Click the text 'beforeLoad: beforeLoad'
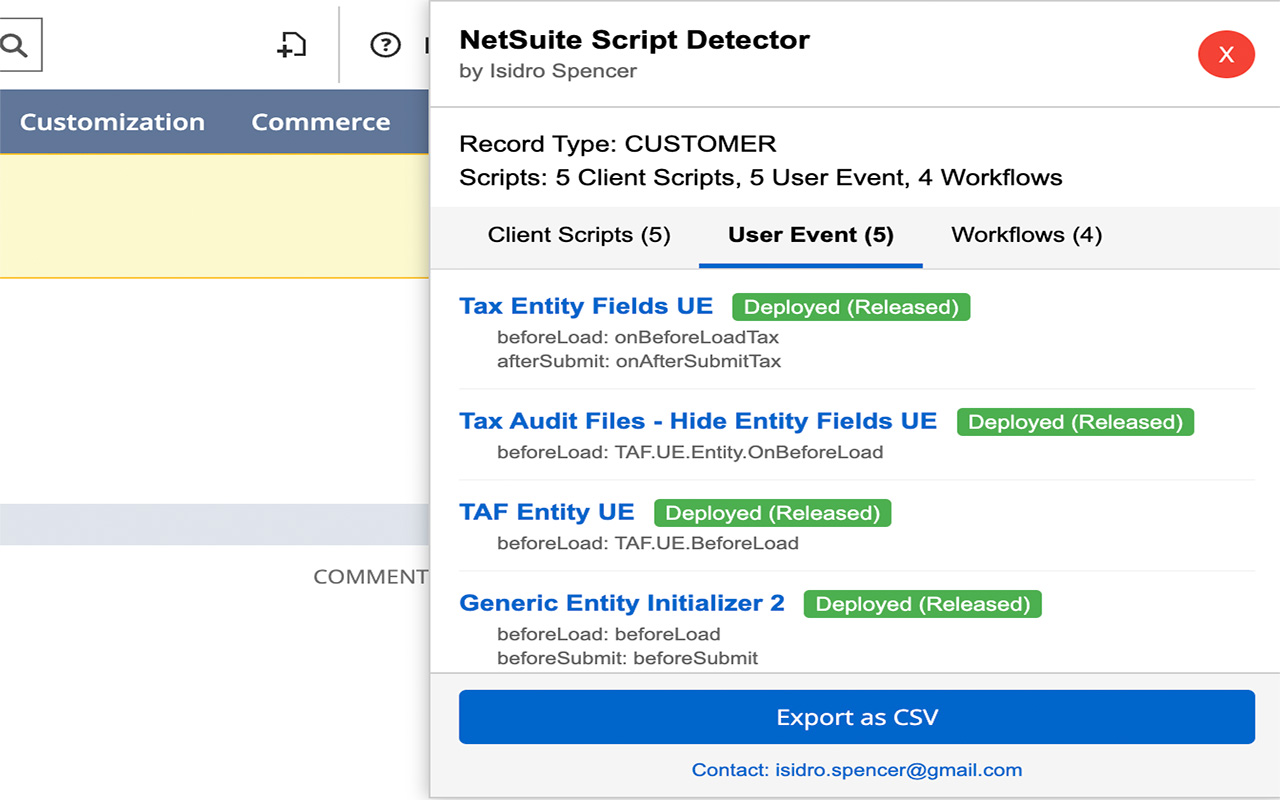Image resolution: width=1280 pixels, height=800 pixels. pyautogui.click(x=609, y=634)
